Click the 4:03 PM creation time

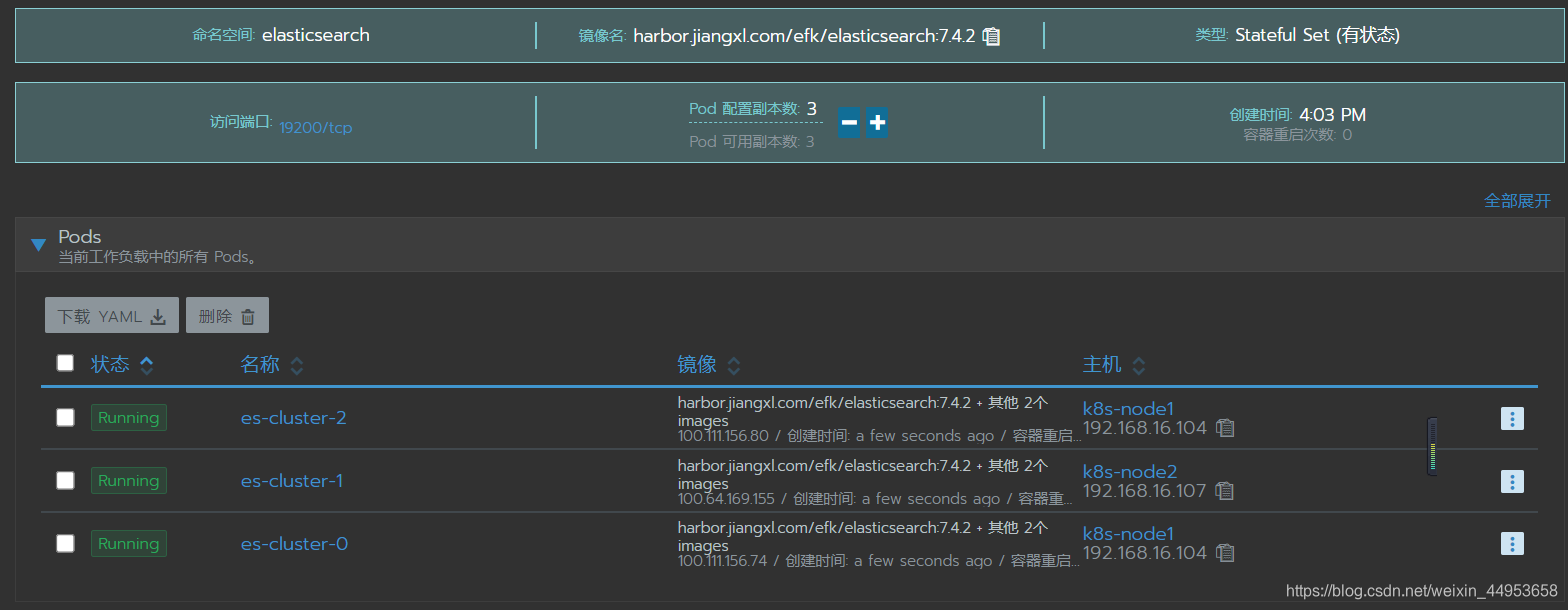(x=1332, y=115)
